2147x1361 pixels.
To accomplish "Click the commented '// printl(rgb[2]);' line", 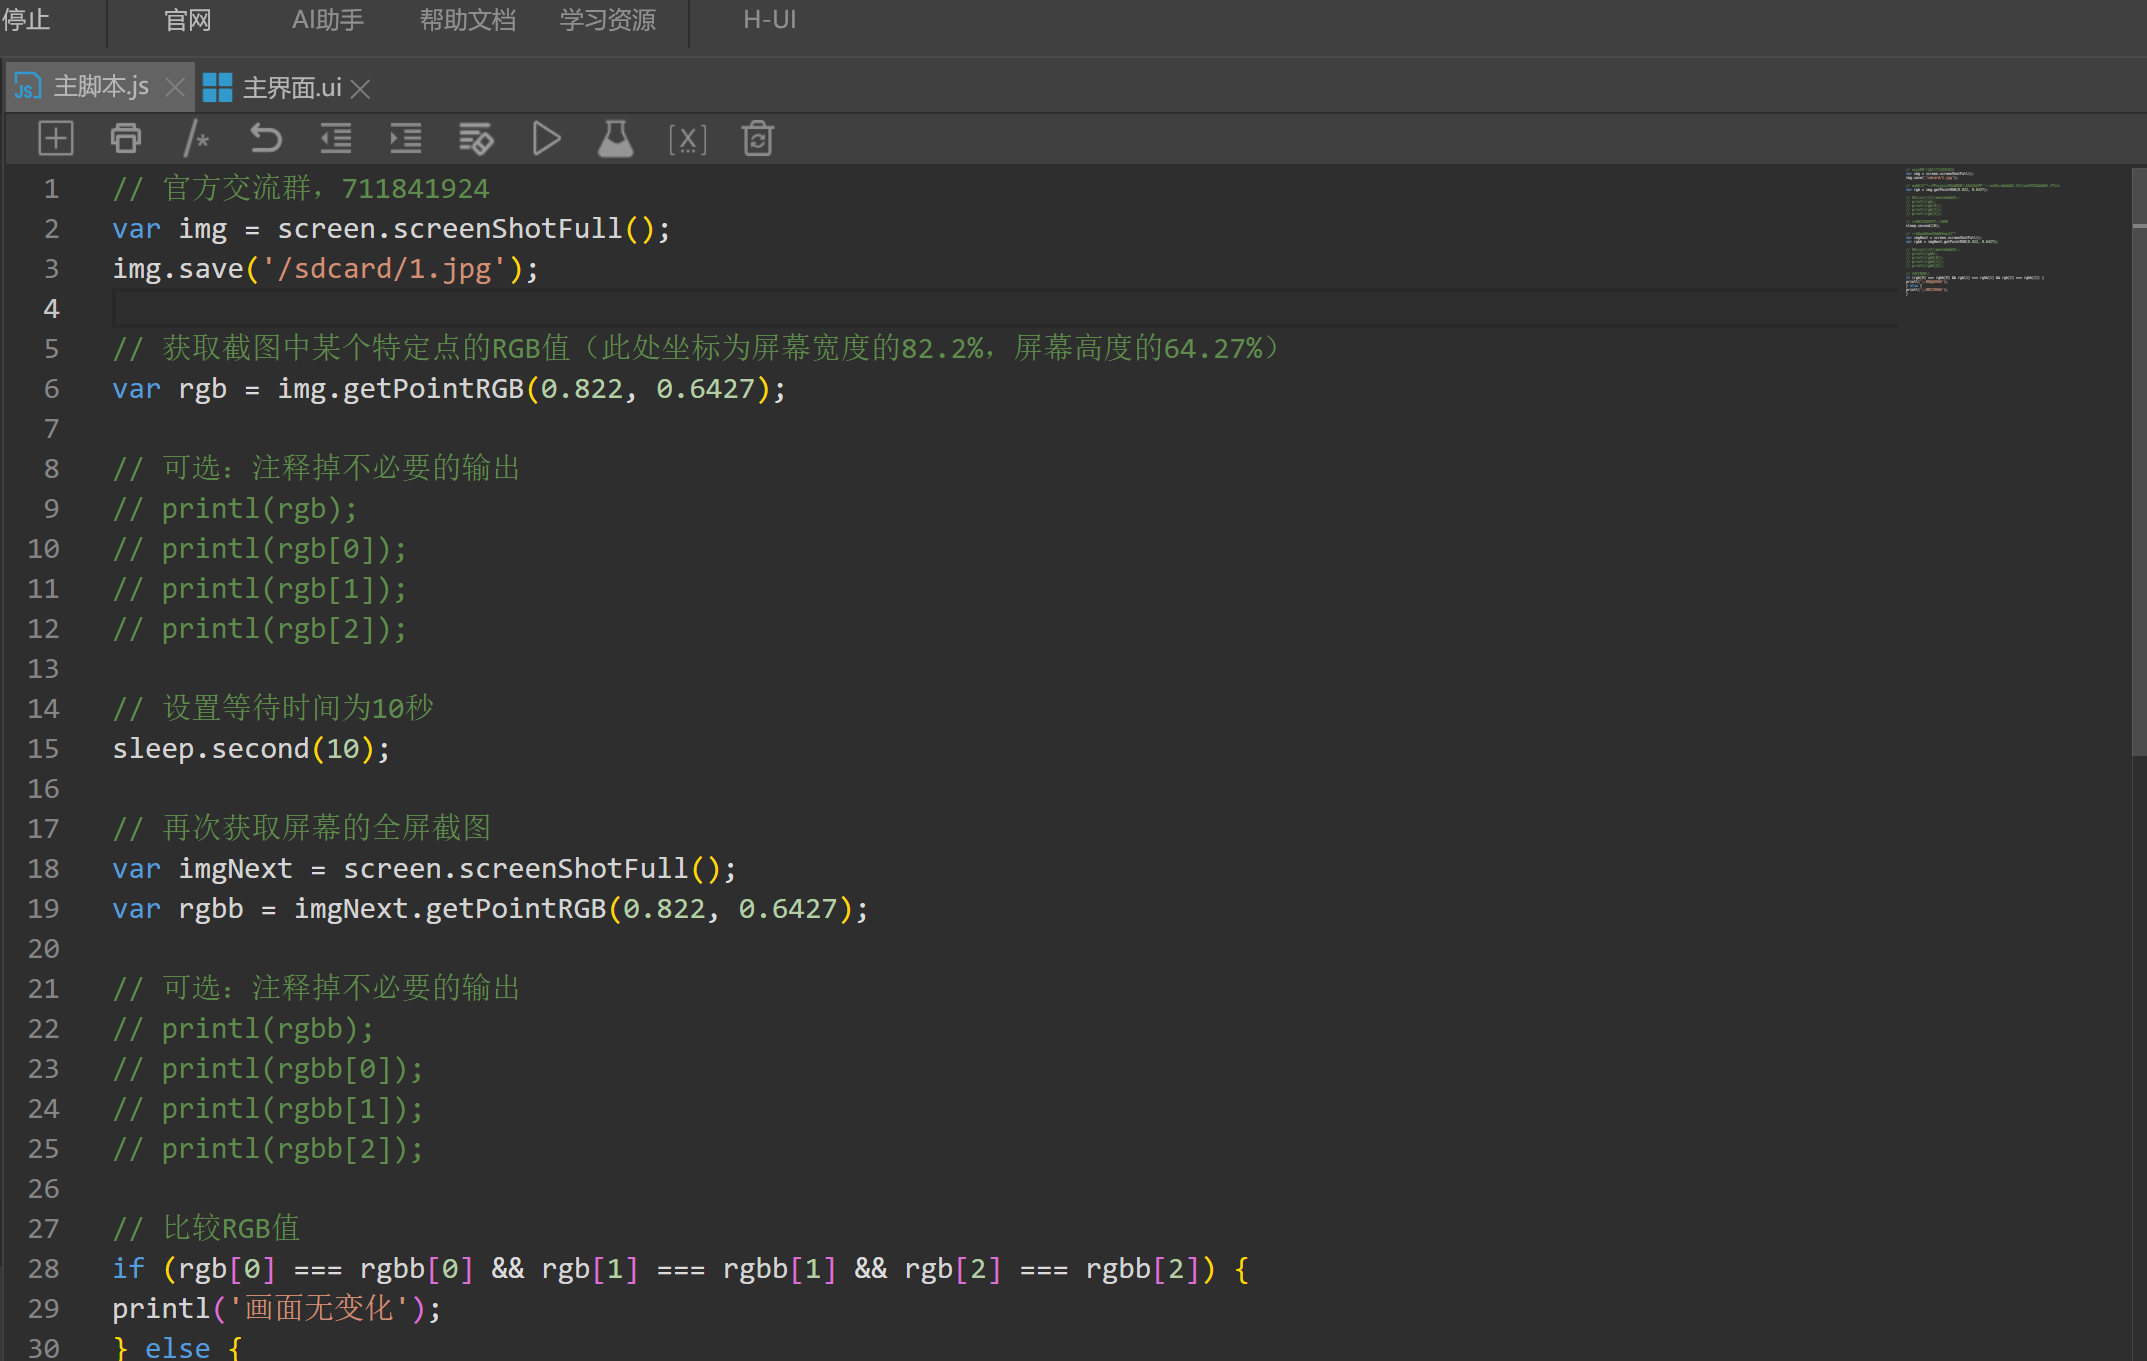I will point(260,629).
